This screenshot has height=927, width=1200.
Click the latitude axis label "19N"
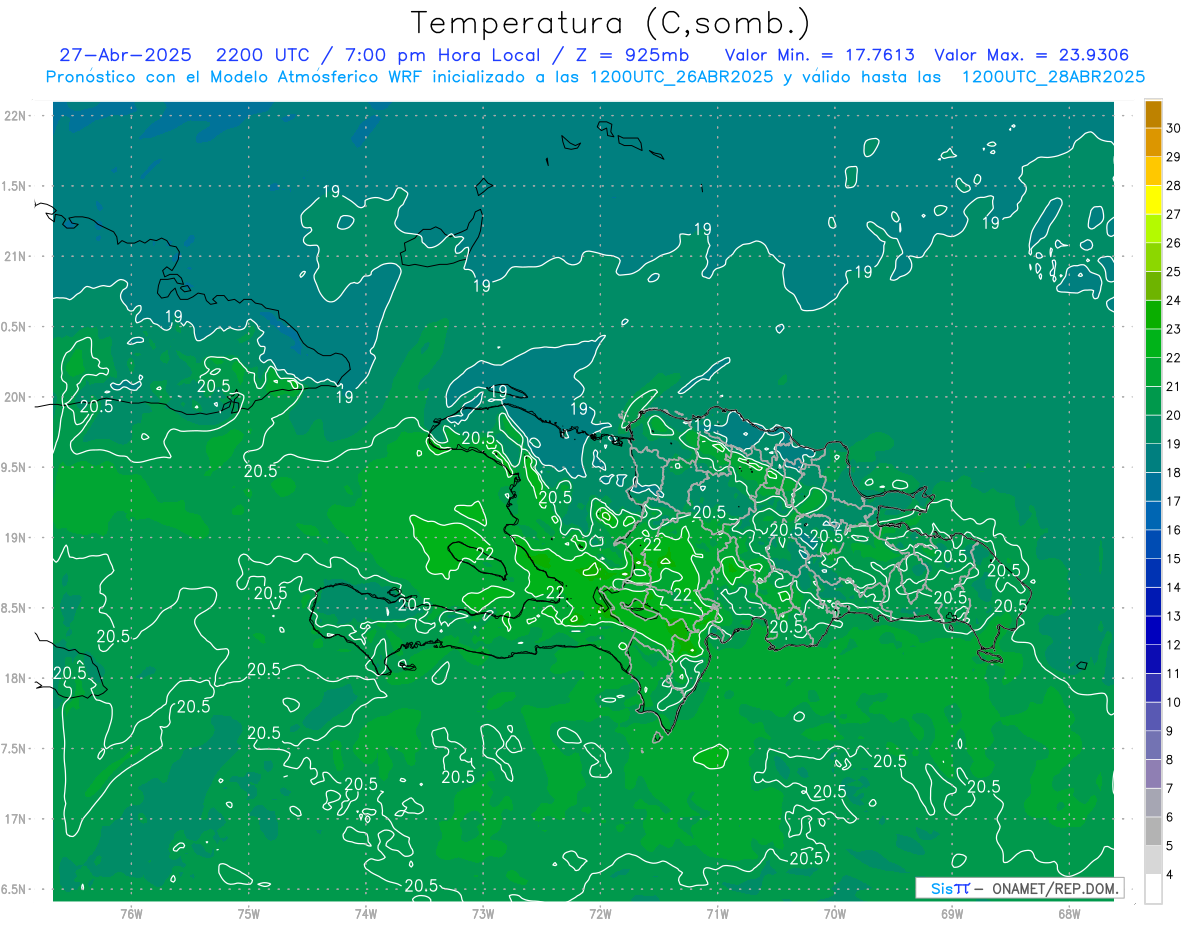[17, 538]
